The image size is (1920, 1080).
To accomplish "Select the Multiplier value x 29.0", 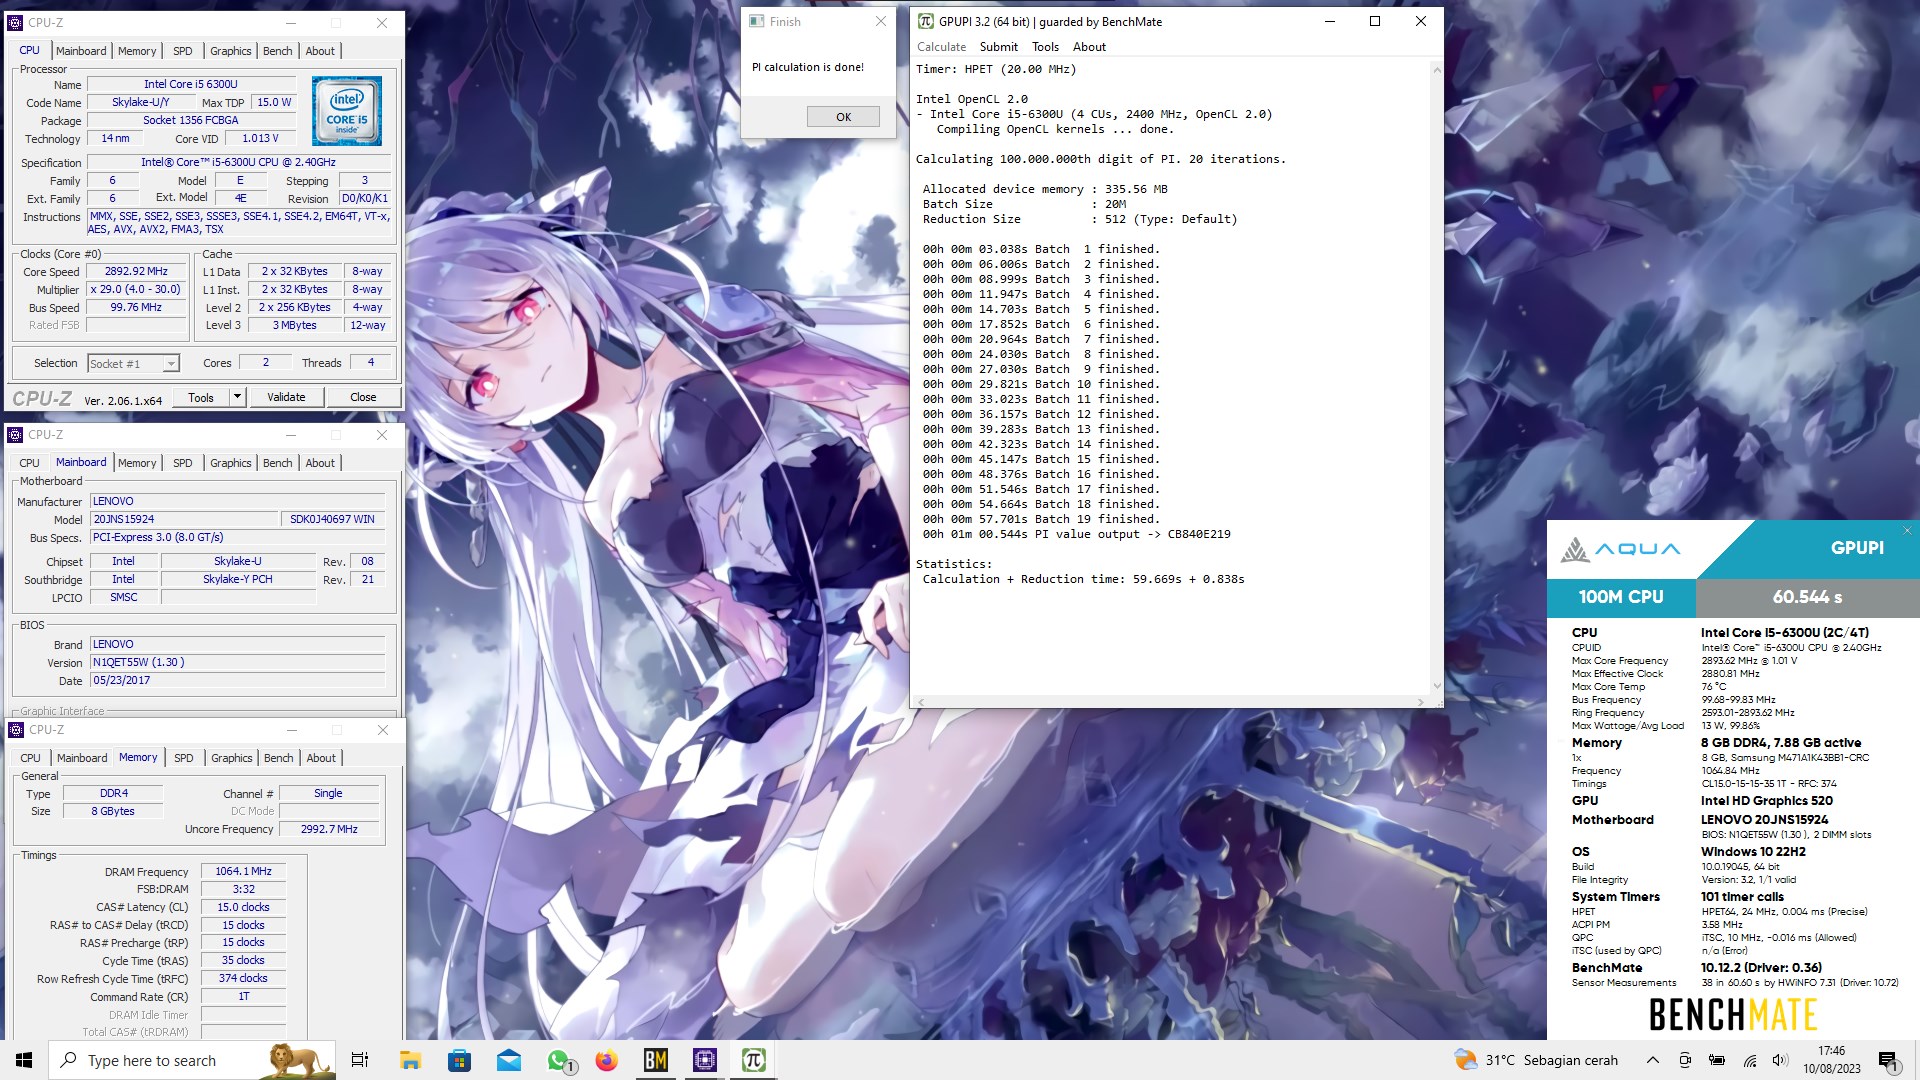I will coord(136,290).
